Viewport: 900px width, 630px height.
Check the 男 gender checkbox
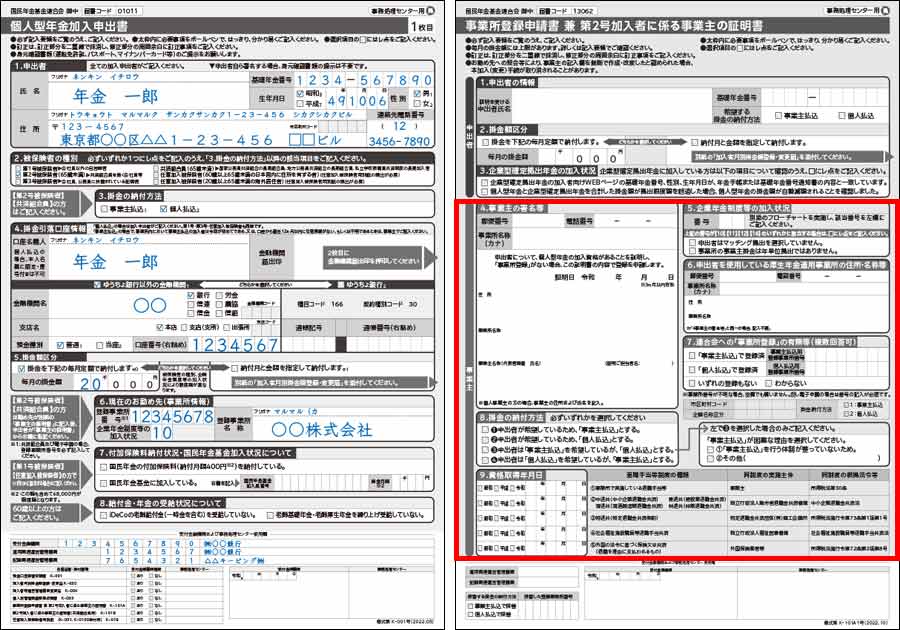417,94
